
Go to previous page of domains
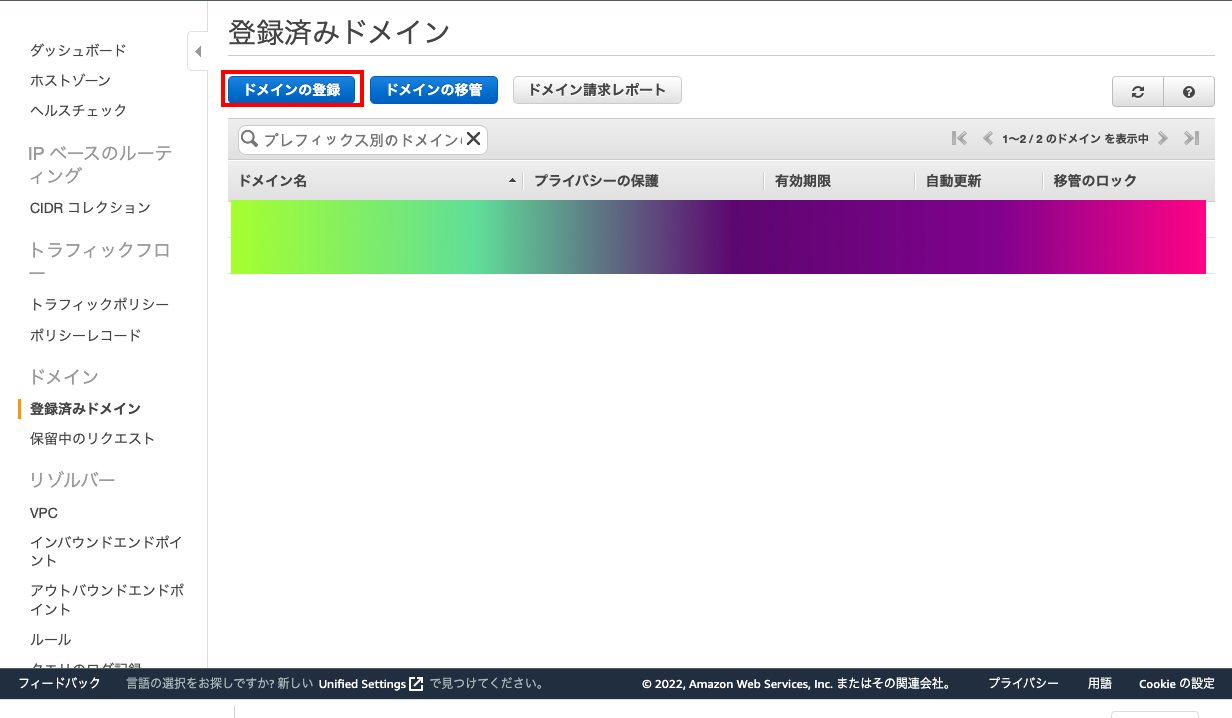[x=988, y=139]
